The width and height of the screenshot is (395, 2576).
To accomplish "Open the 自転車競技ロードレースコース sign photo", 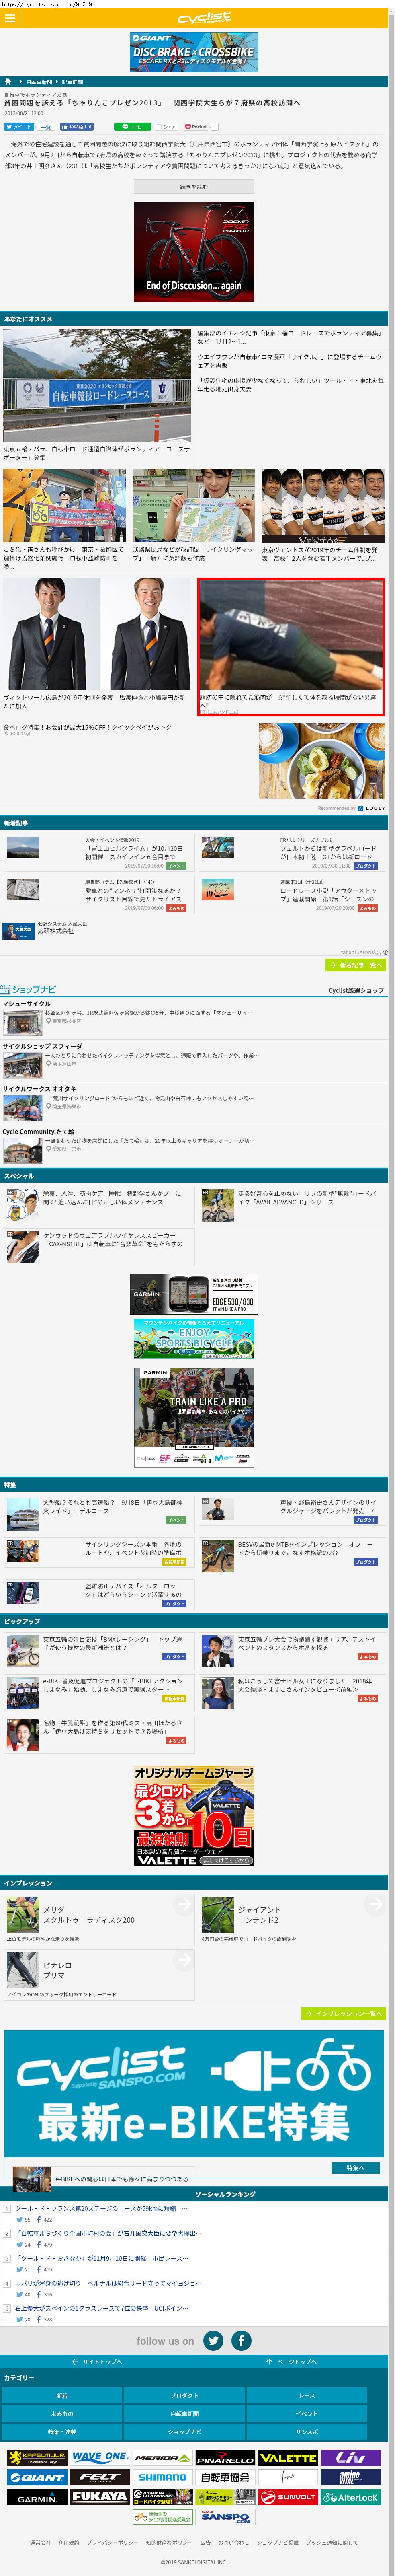I will pos(97,385).
